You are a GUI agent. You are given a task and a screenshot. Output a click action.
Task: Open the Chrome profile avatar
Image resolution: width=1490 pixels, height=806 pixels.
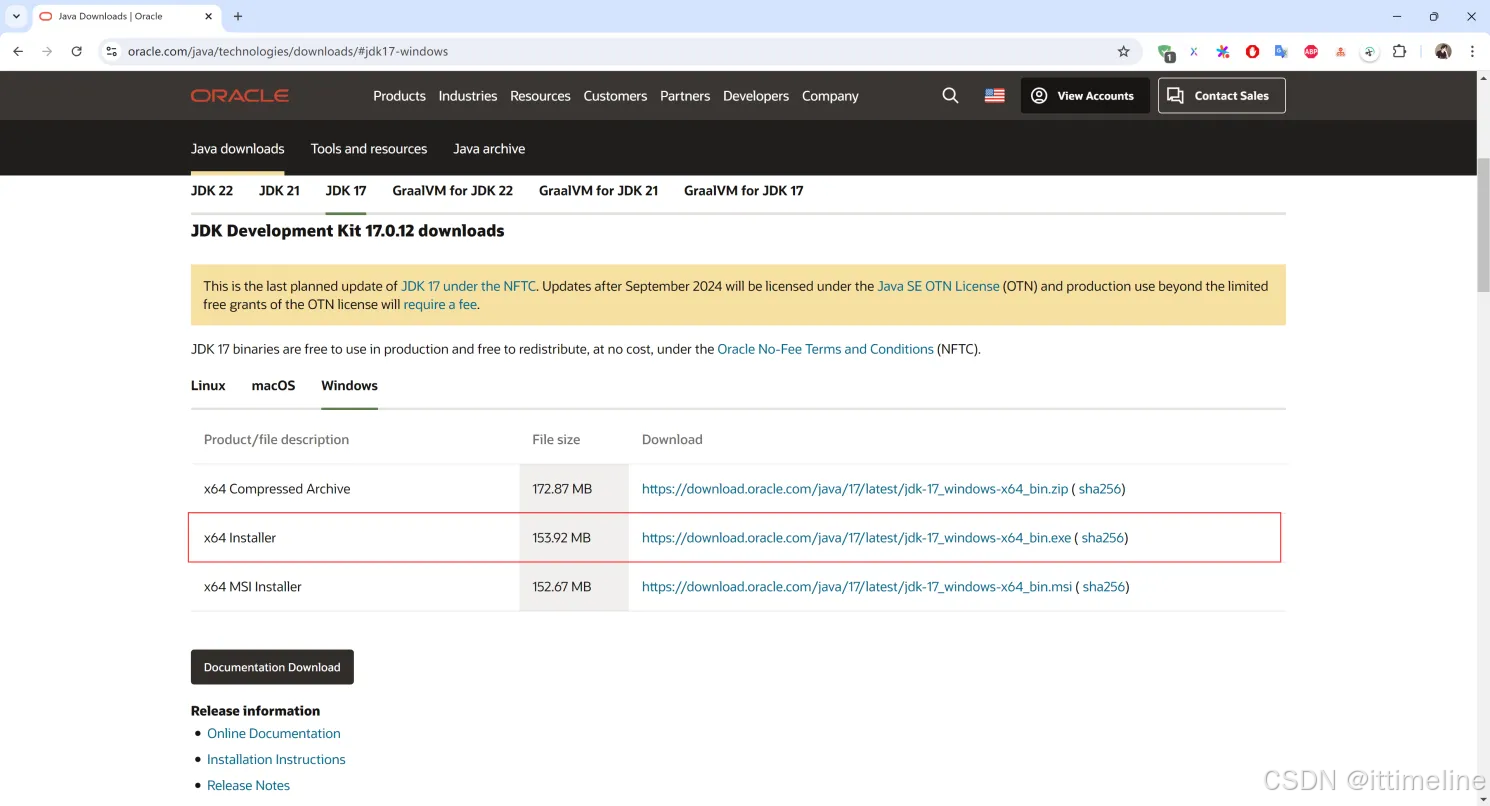(x=1443, y=51)
